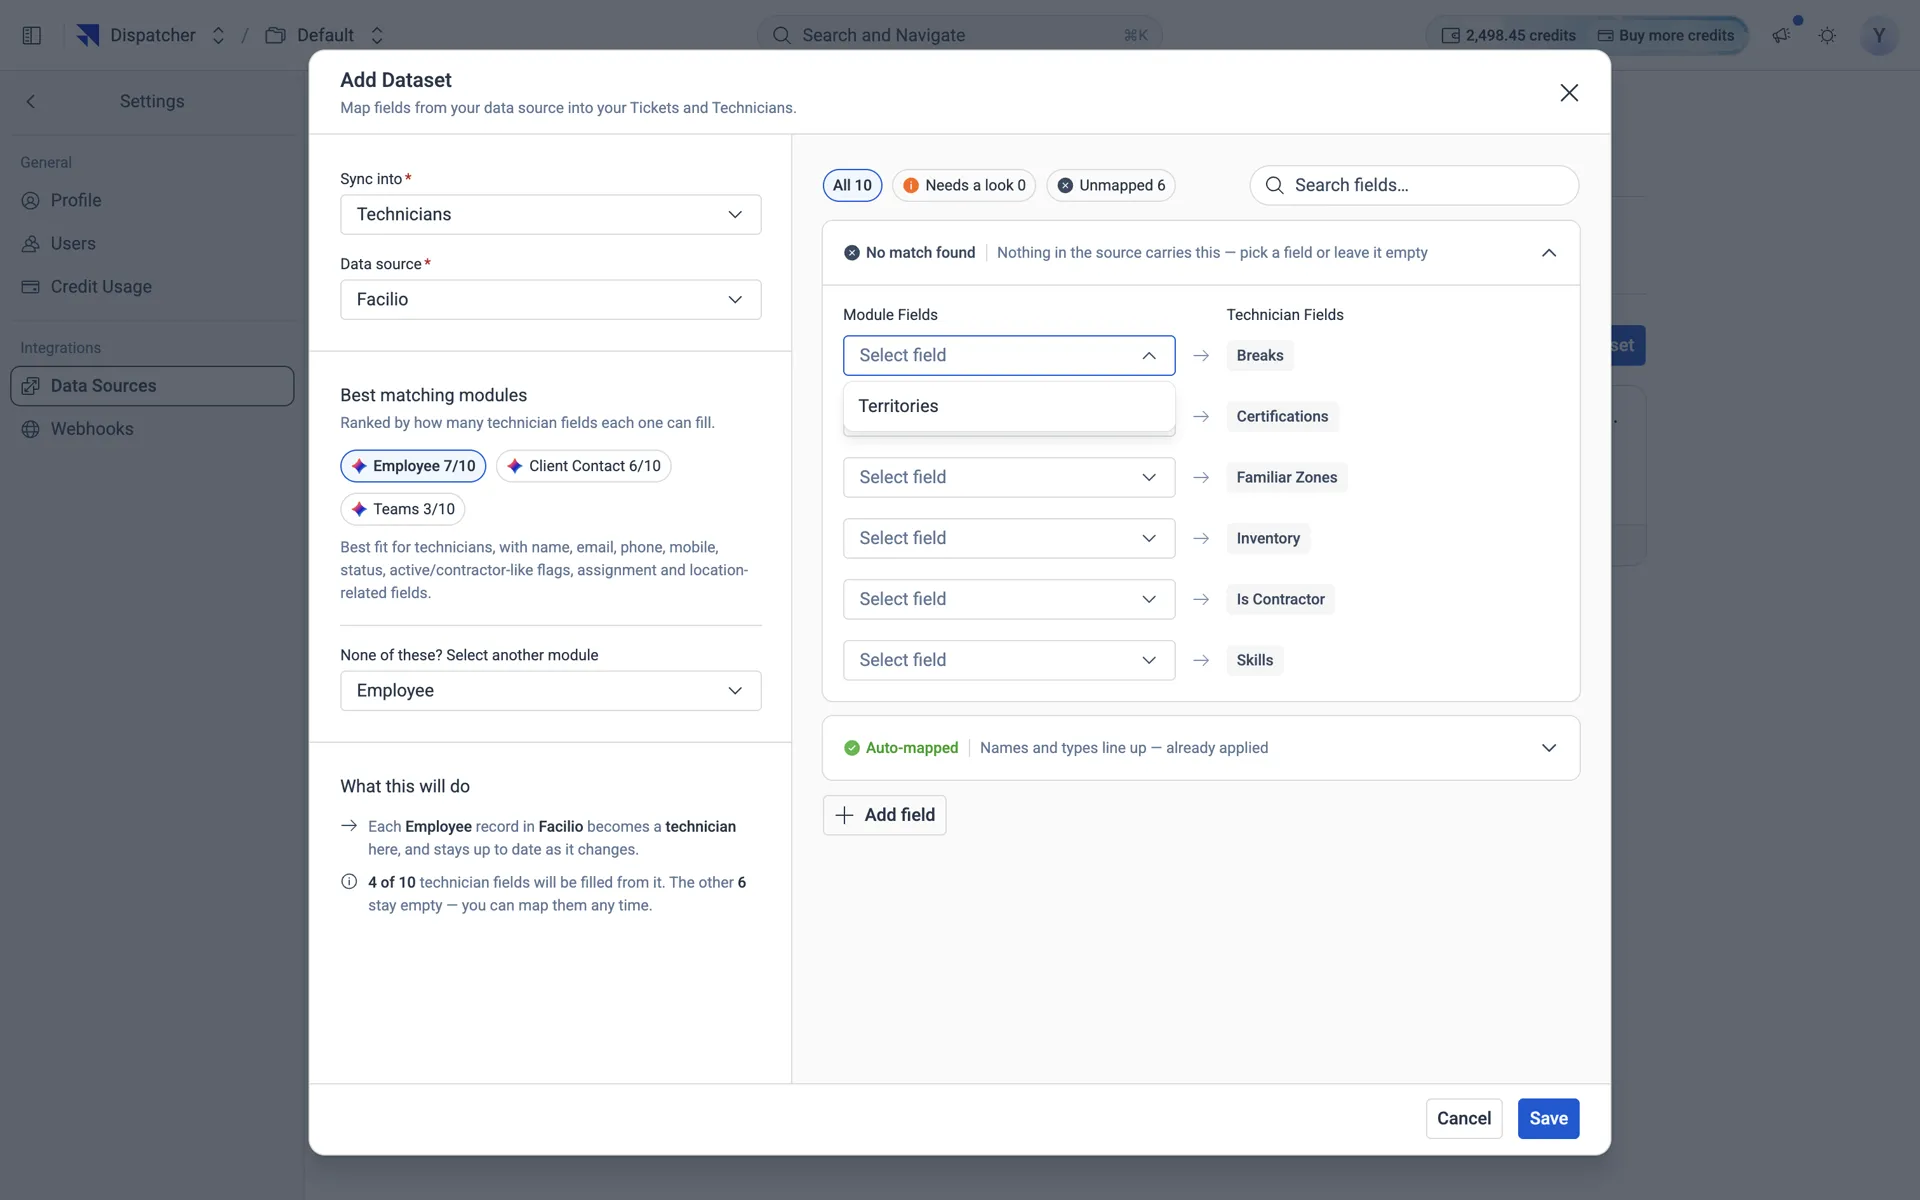Click the Breaks technician field tag
1920x1200 pixels.
1260,355
